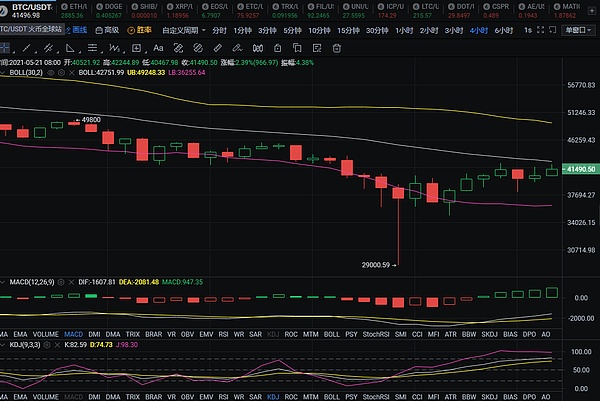Switch to the 15分钟 timeframe tab
Viewport: 600px width, 401px height.
[x=348, y=30]
